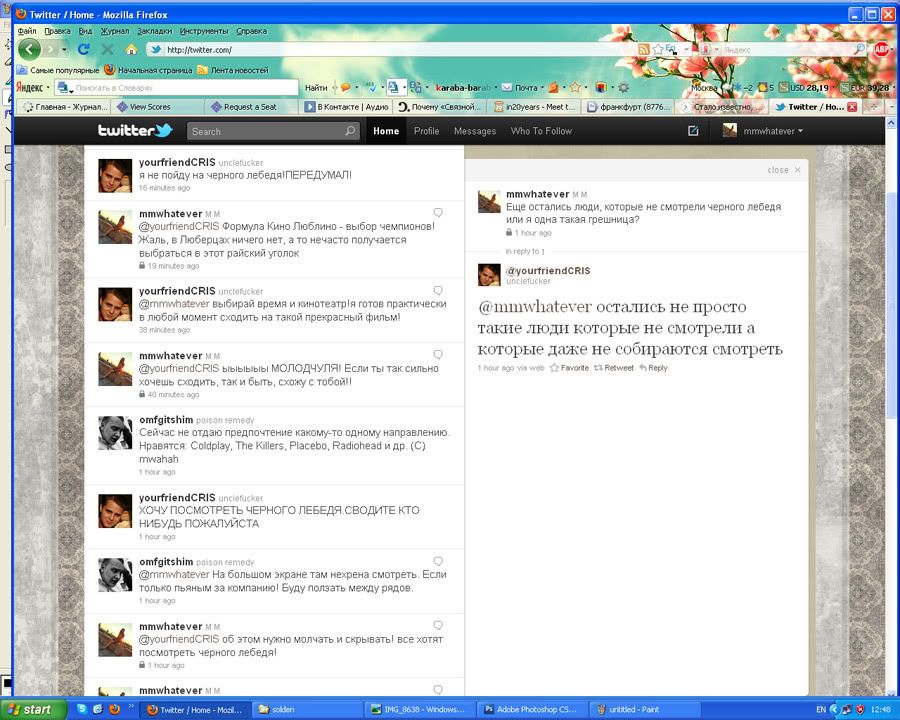Viewport: 900px width, 720px height.
Task: Open @yourfriendCRIS profile in details pane
Action: click(548, 270)
